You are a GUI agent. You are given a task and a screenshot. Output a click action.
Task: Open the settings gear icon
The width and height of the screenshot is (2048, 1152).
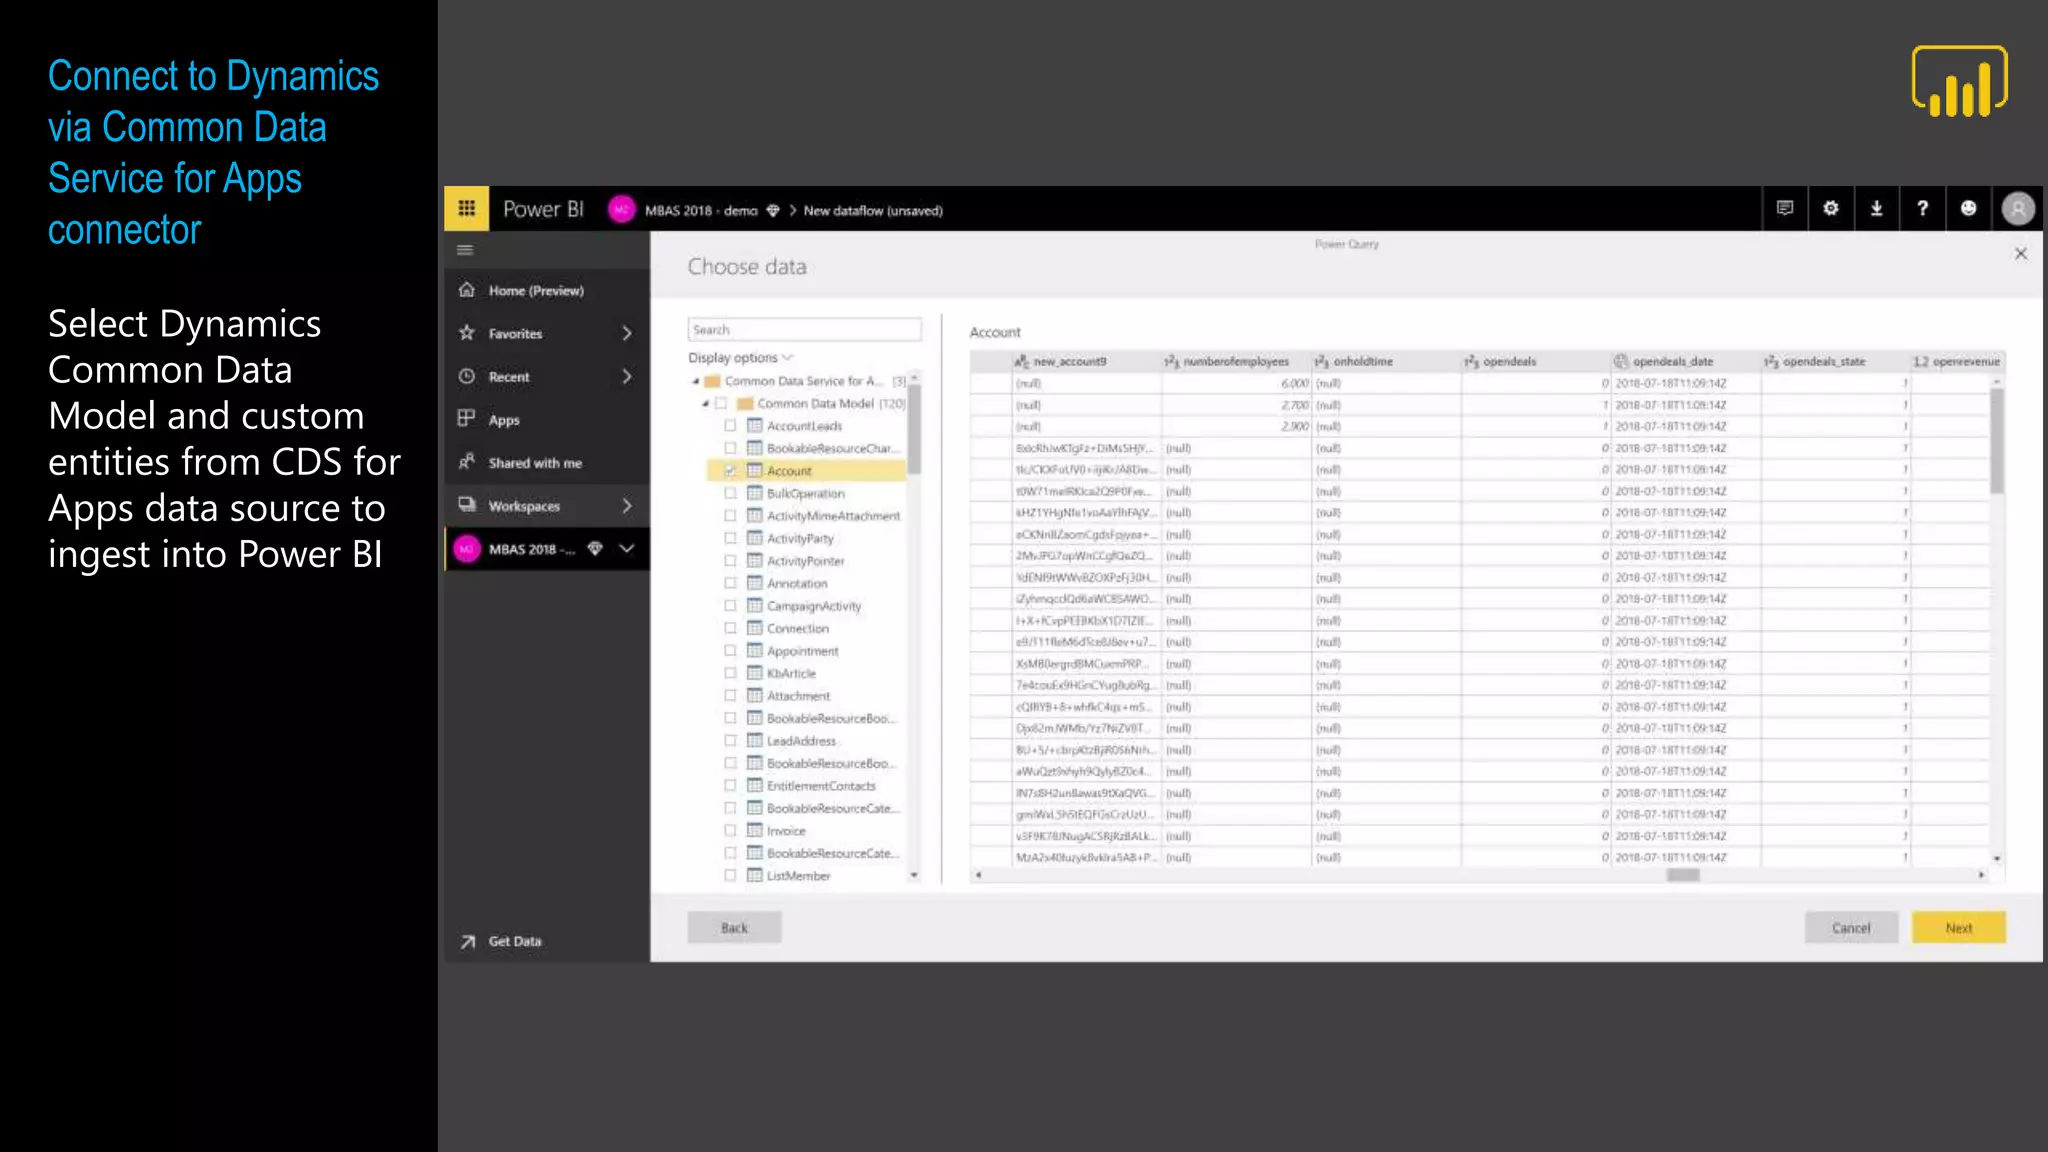pyautogui.click(x=1831, y=208)
